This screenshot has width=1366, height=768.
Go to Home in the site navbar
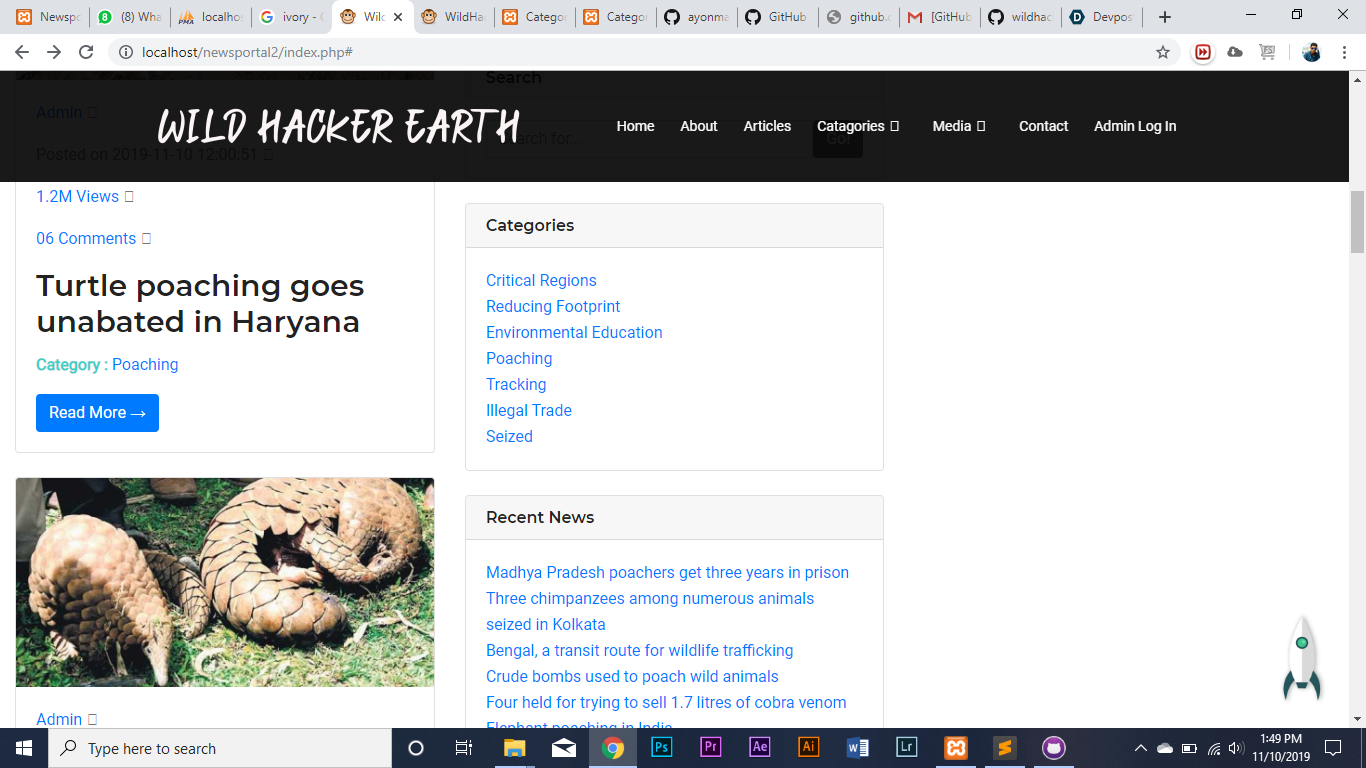tap(635, 126)
